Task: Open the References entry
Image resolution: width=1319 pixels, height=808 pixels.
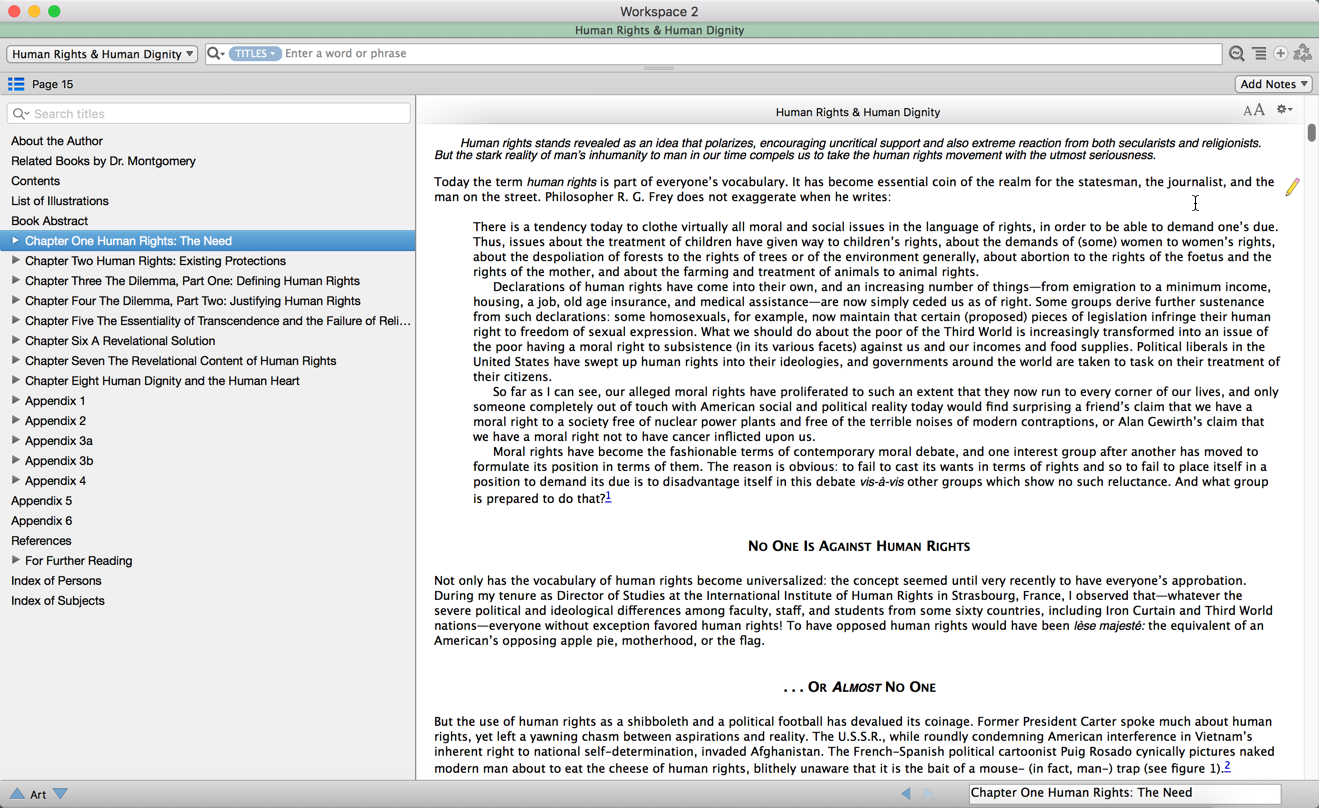Action: pos(41,541)
